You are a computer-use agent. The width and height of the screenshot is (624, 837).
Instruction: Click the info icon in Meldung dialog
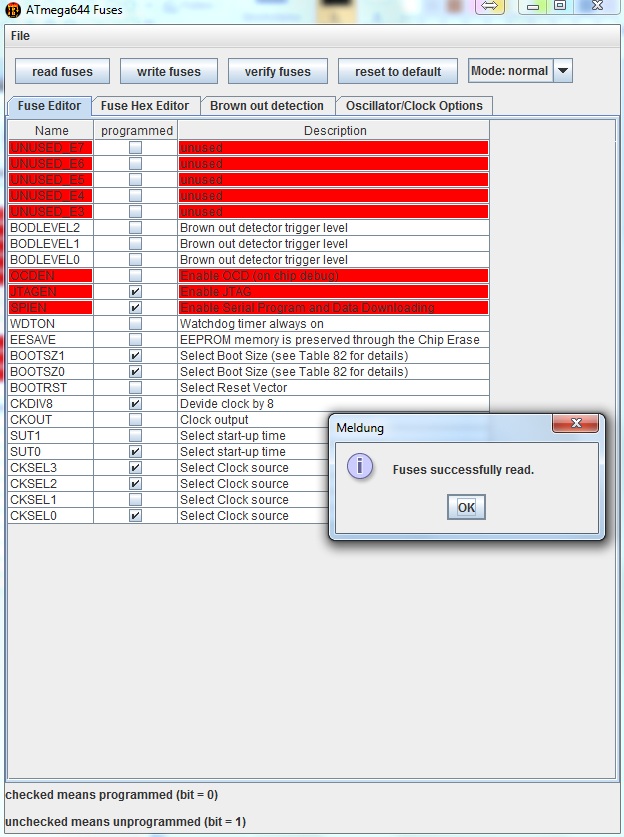[361, 467]
